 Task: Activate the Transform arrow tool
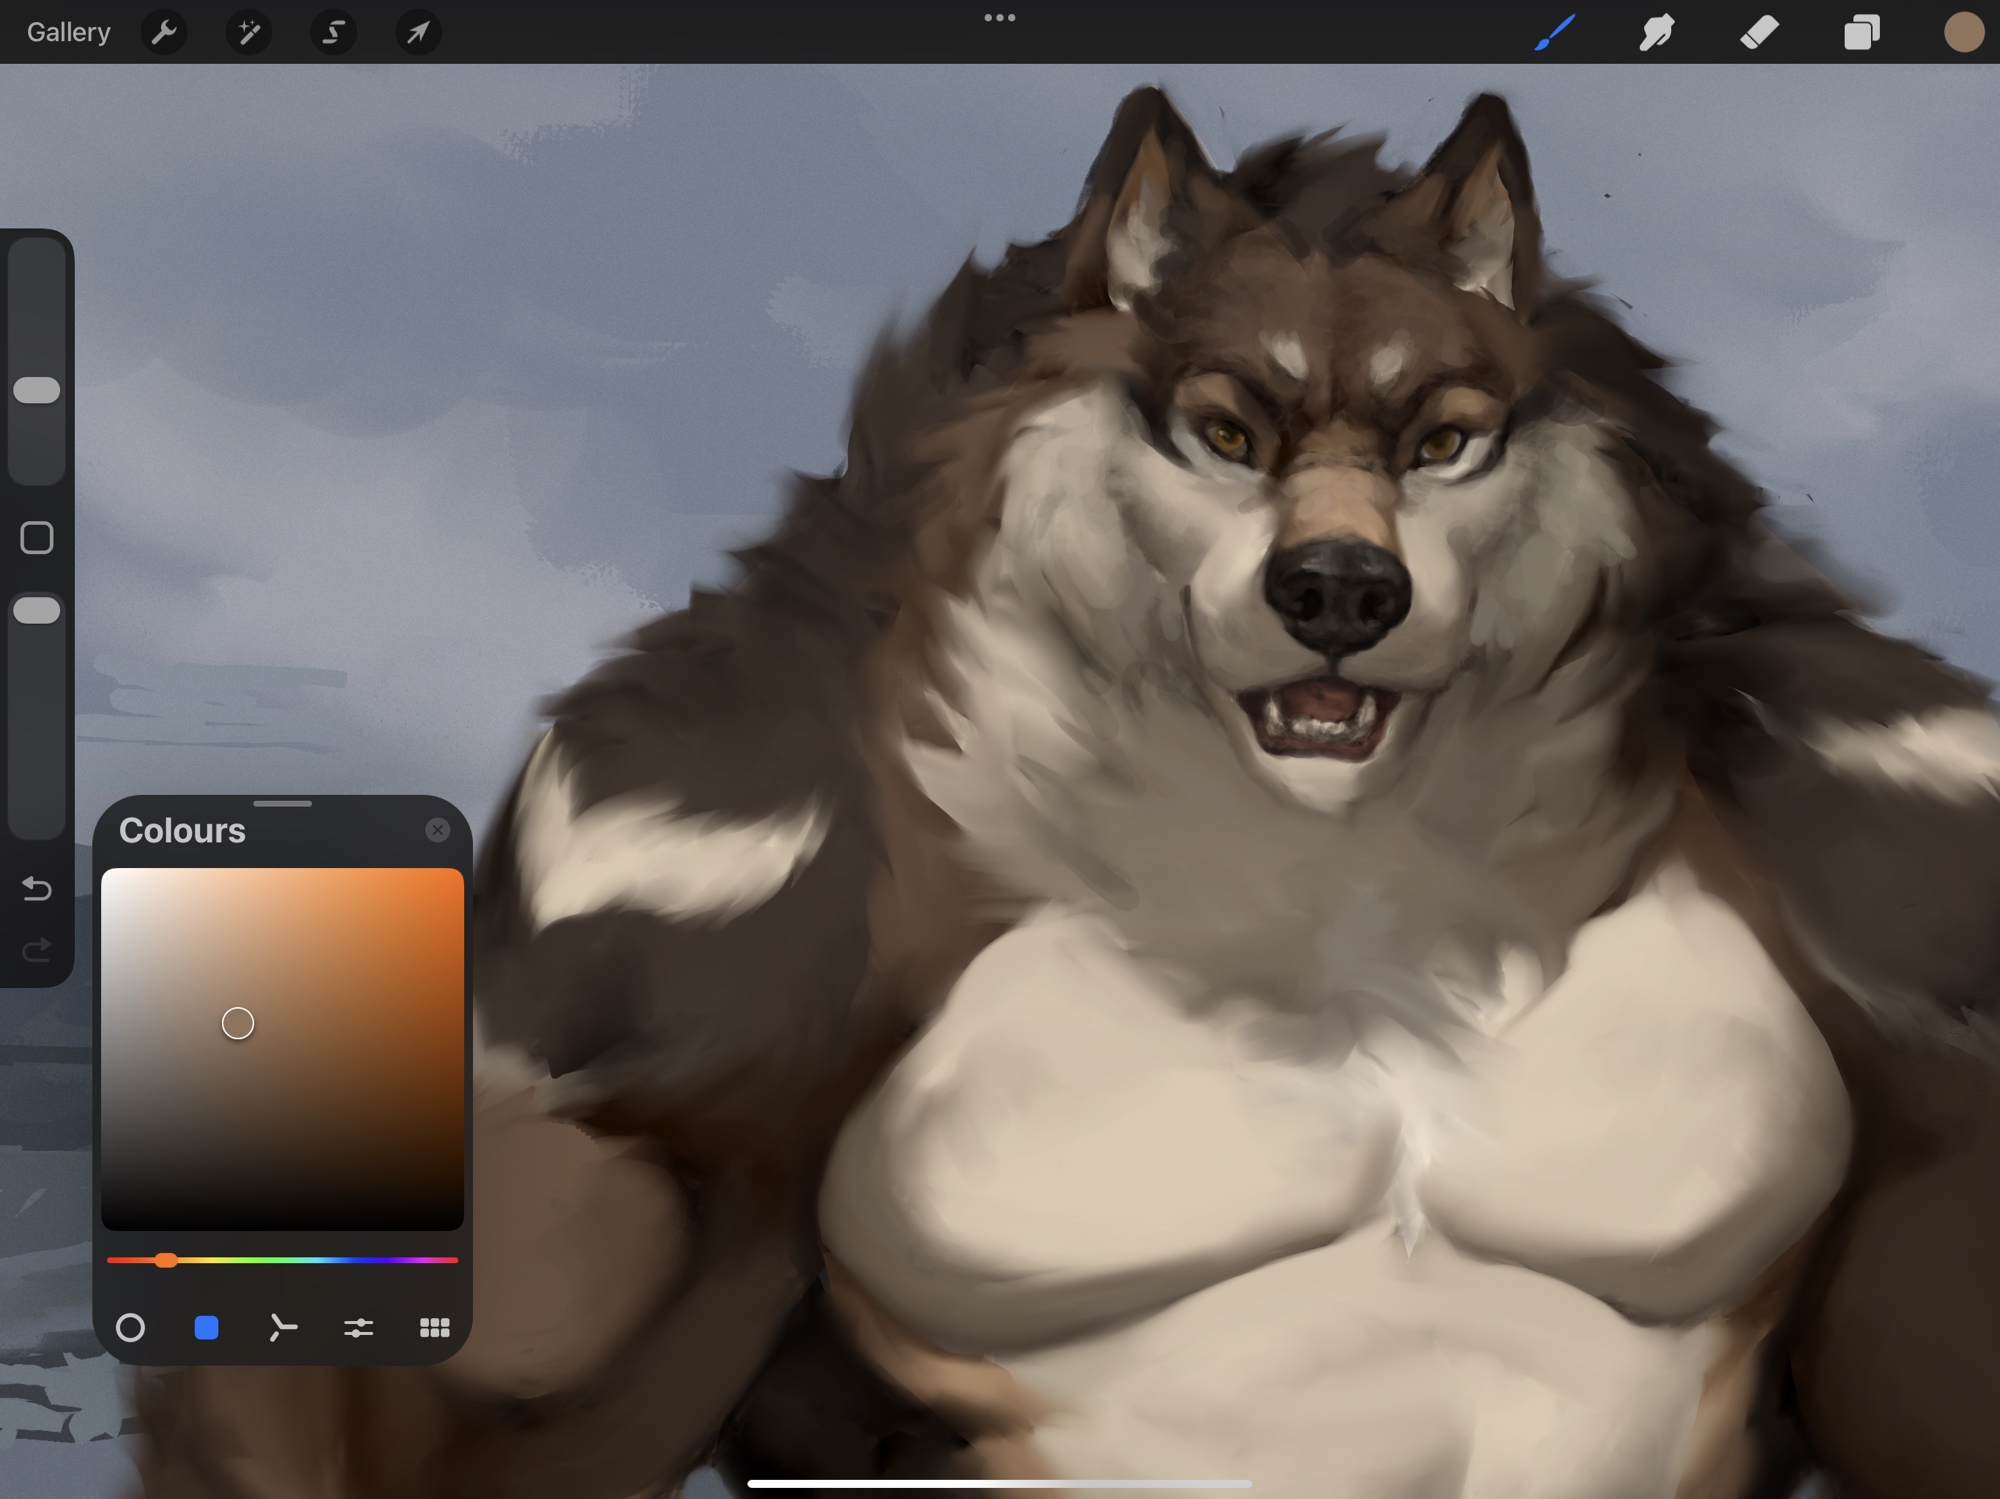(x=418, y=33)
